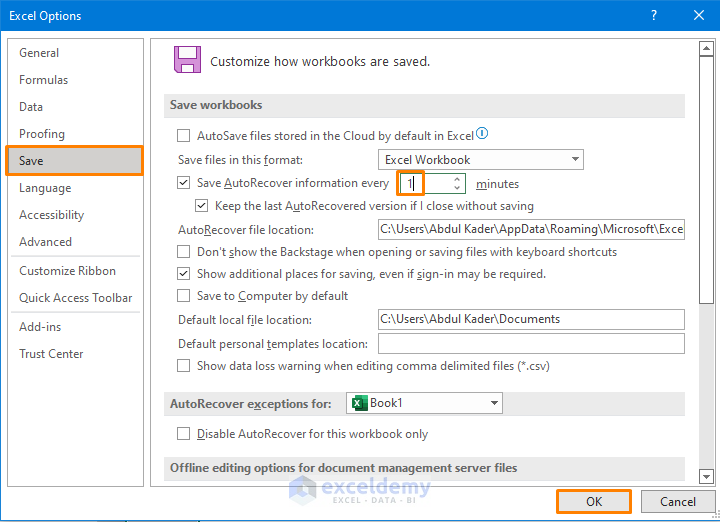Enable Disable AutoRecover for this workbook

tap(183, 434)
